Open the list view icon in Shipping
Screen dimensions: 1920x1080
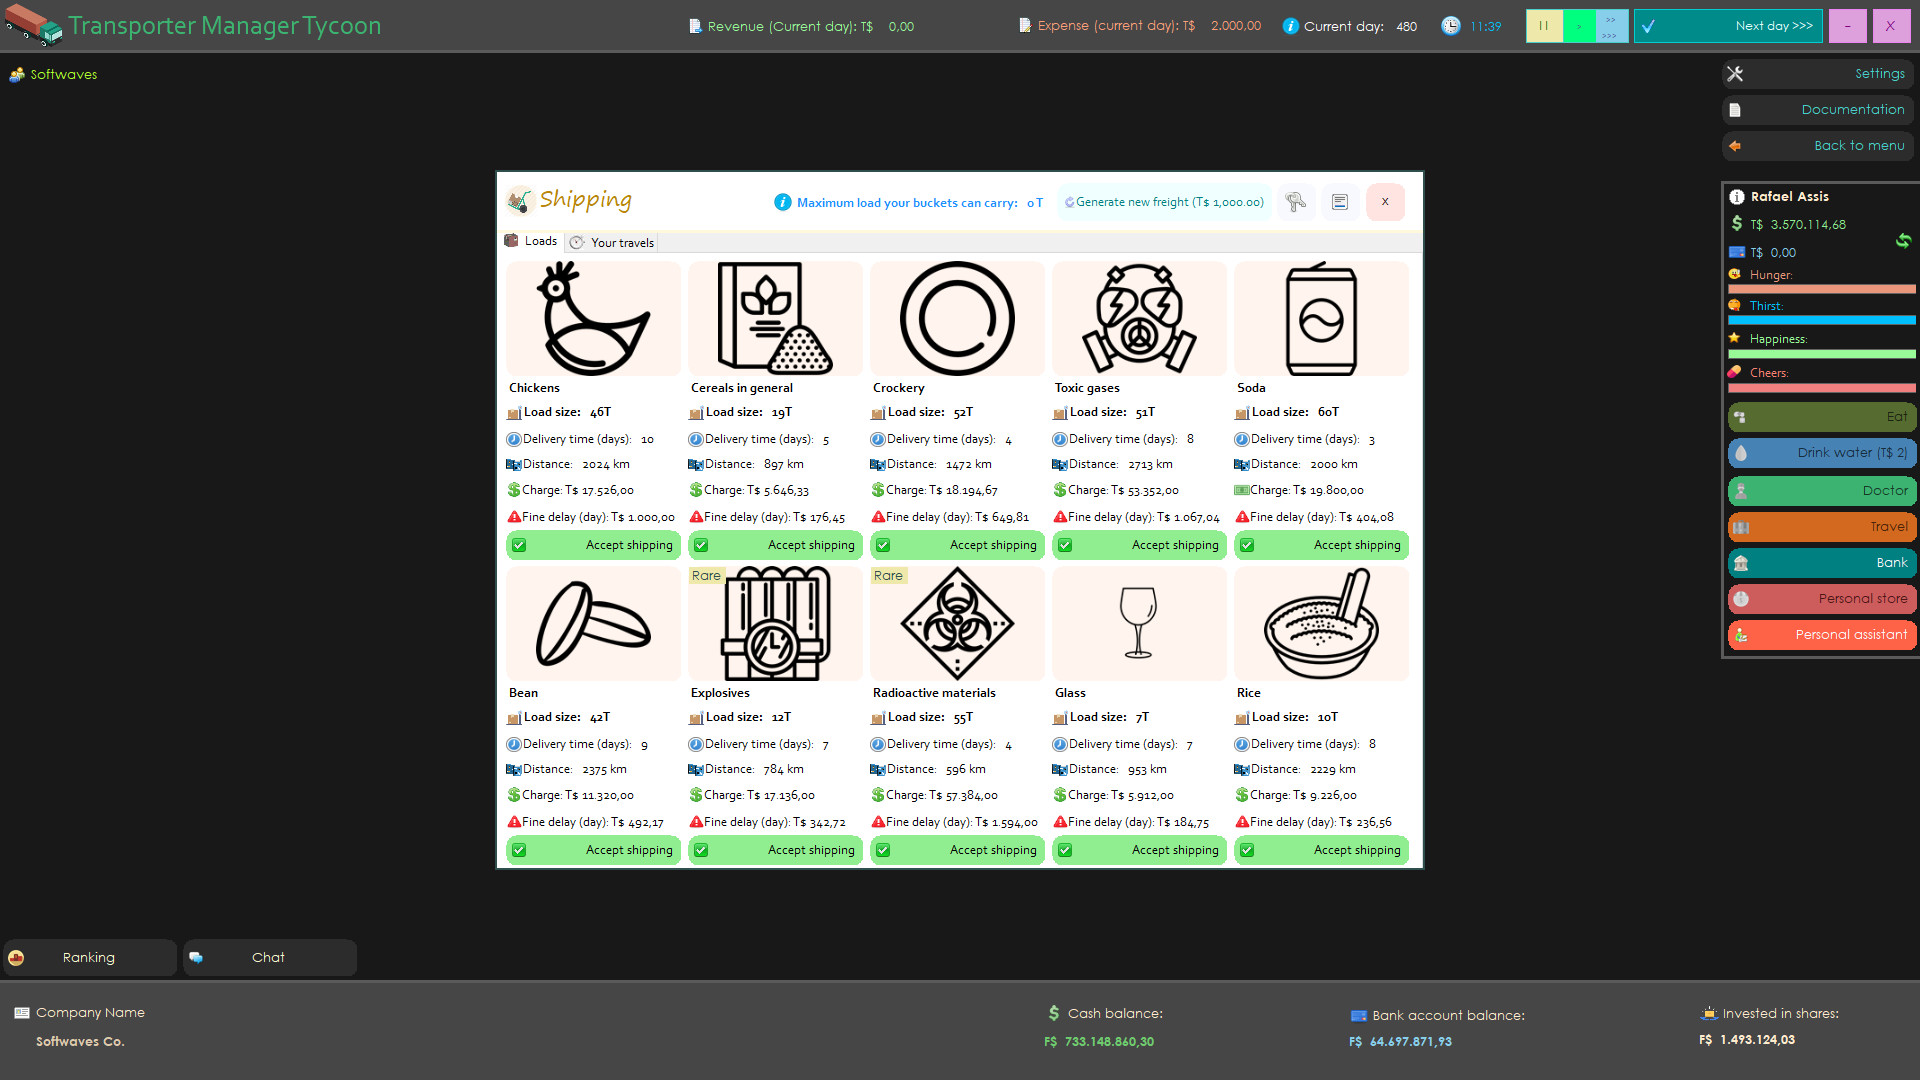coord(1340,202)
